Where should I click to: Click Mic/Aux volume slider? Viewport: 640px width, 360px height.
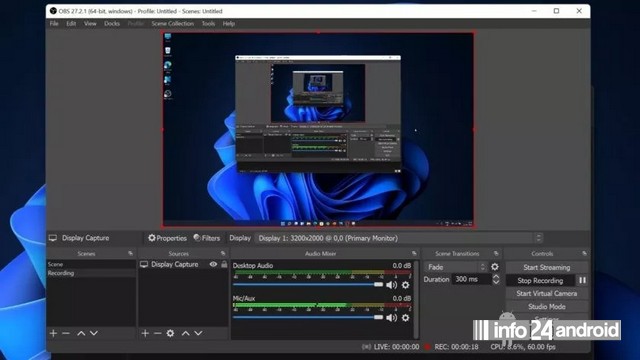tap(308, 317)
